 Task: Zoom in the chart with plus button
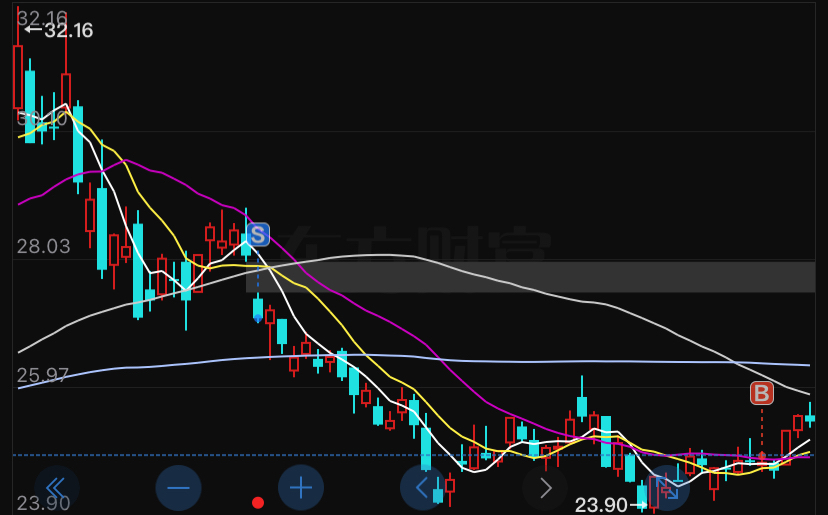tap(300, 488)
